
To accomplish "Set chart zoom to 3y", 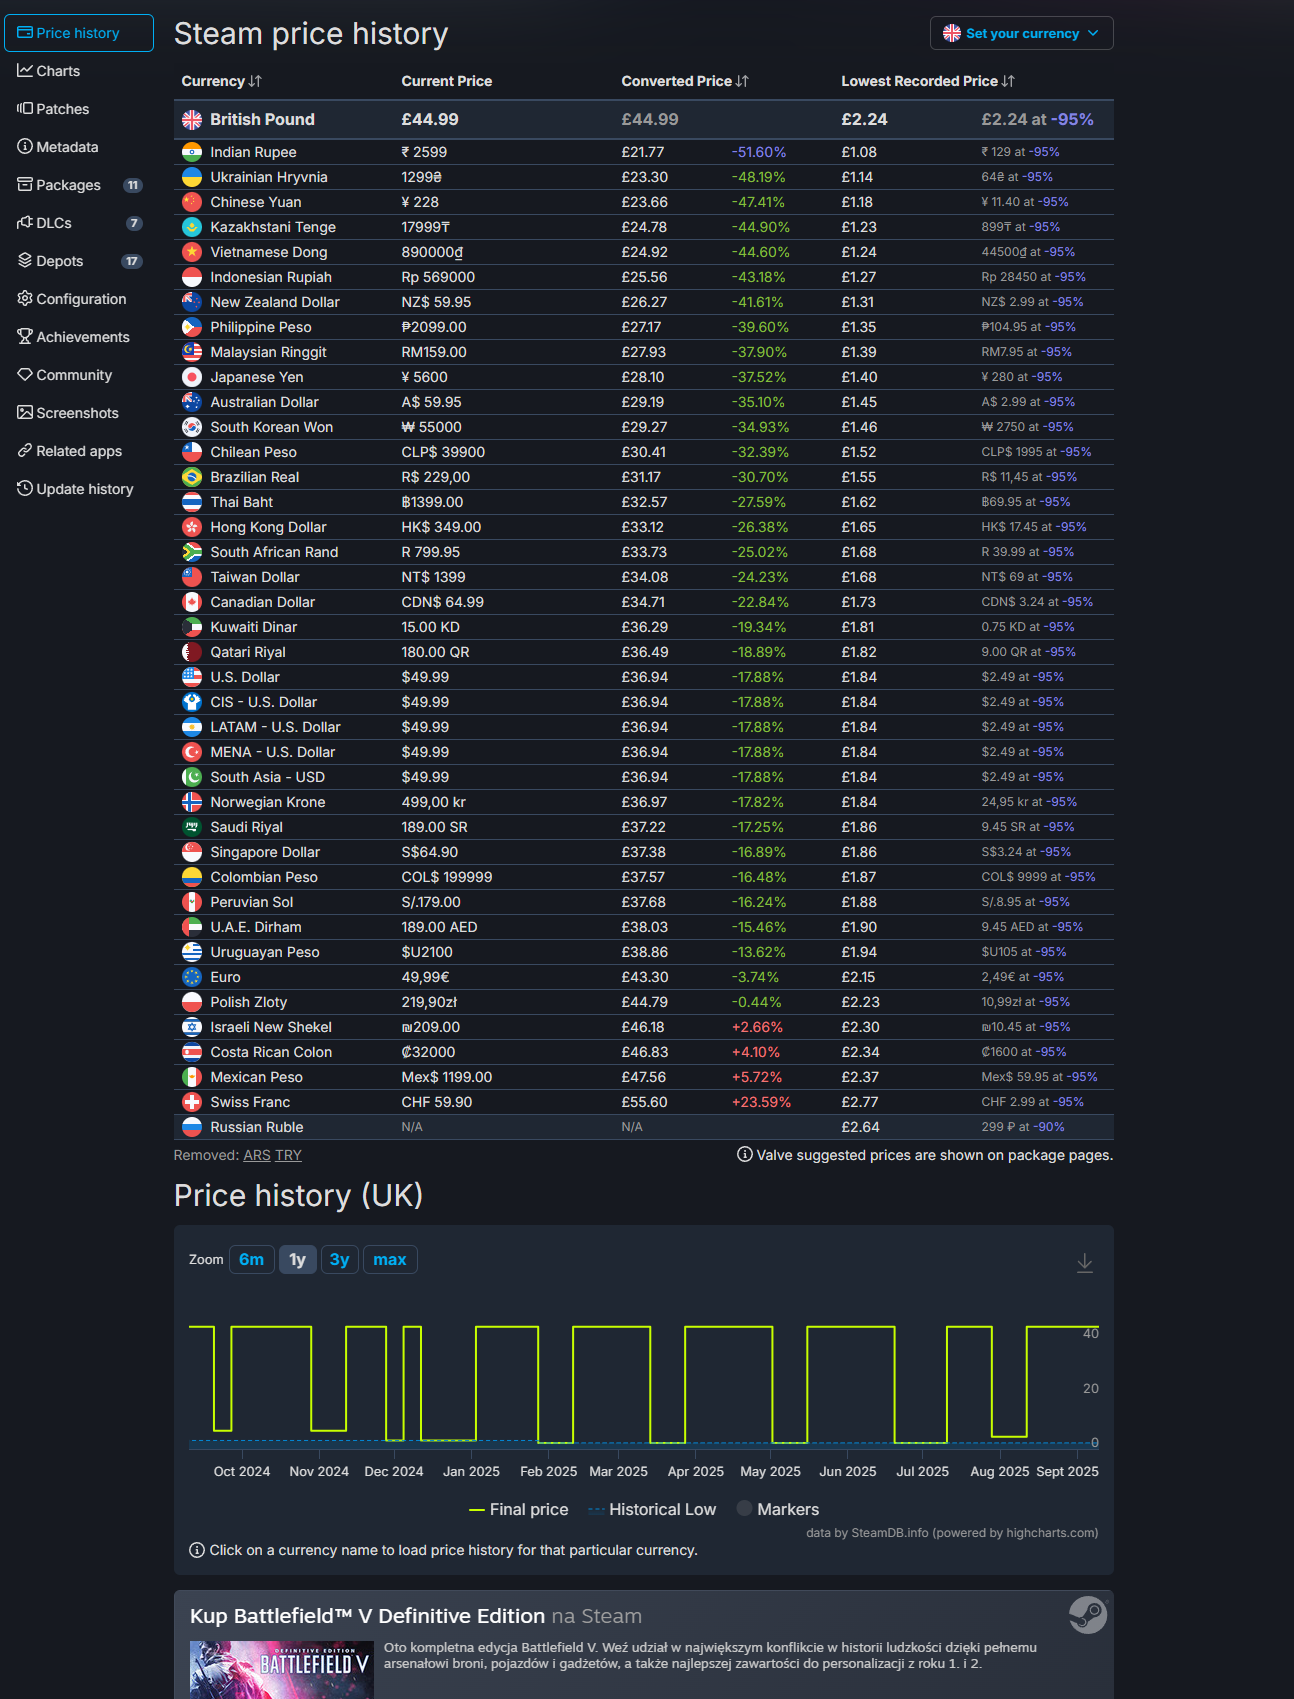I will [x=340, y=1260].
